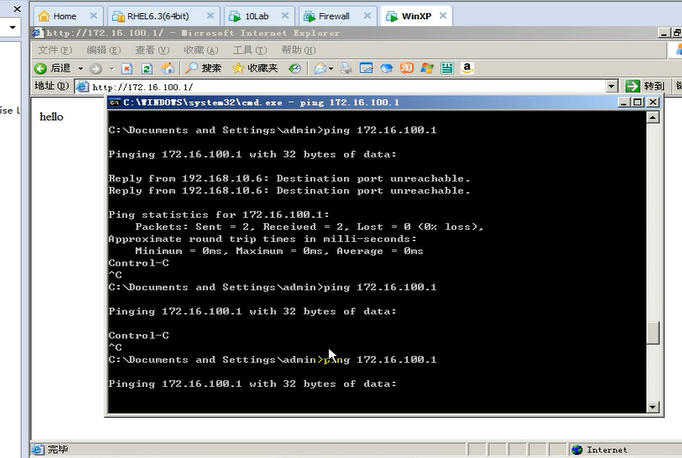Viewport: 682px width, 458px height.
Task: Go to the IE home page icon
Action: [x=168, y=68]
